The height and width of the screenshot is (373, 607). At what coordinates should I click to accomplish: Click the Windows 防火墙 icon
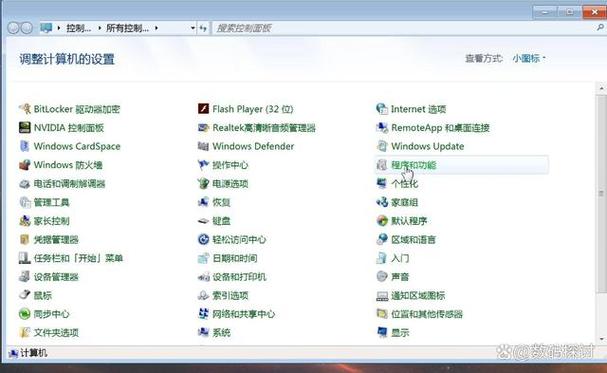(x=25, y=165)
